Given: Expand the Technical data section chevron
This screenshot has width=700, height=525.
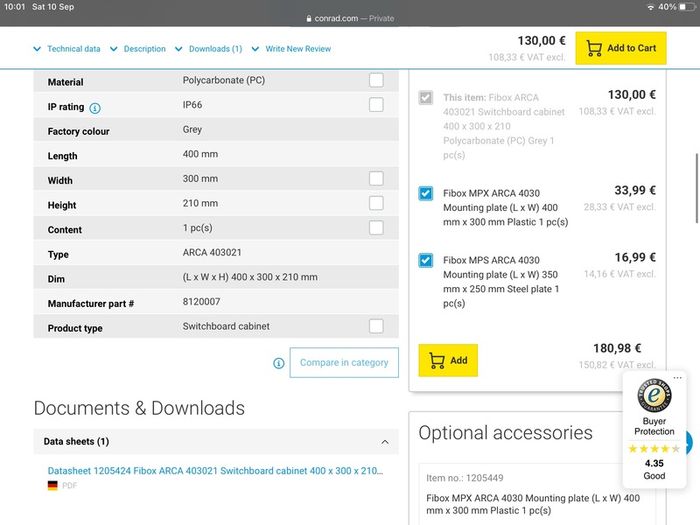Looking at the screenshot, I should click(x=37, y=49).
